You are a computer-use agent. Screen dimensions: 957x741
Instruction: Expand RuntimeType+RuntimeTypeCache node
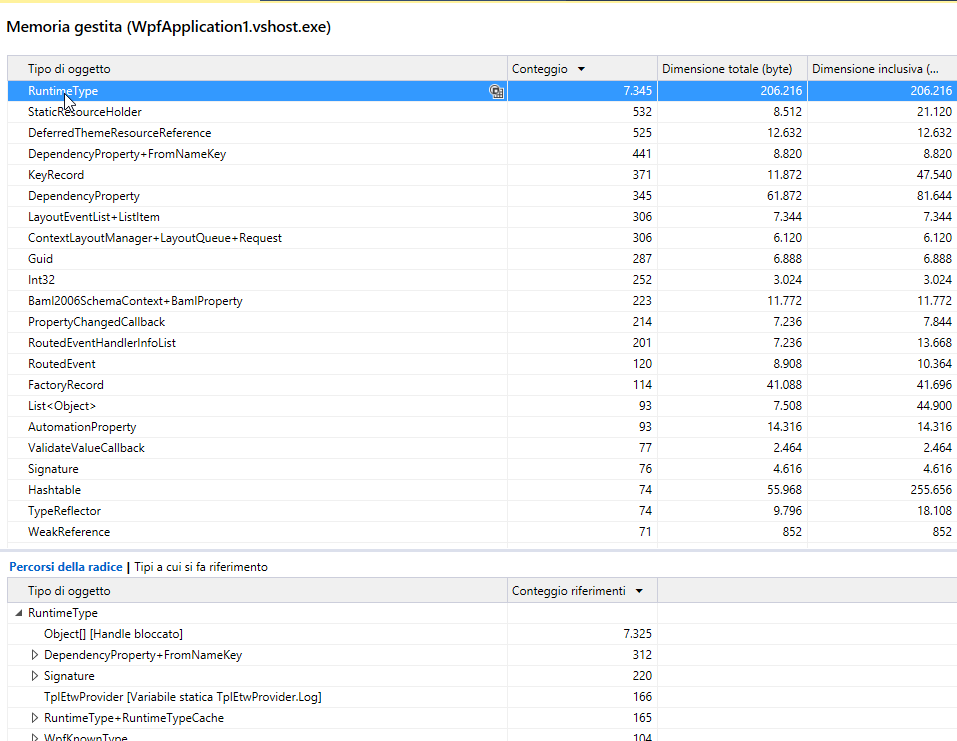[35, 718]
